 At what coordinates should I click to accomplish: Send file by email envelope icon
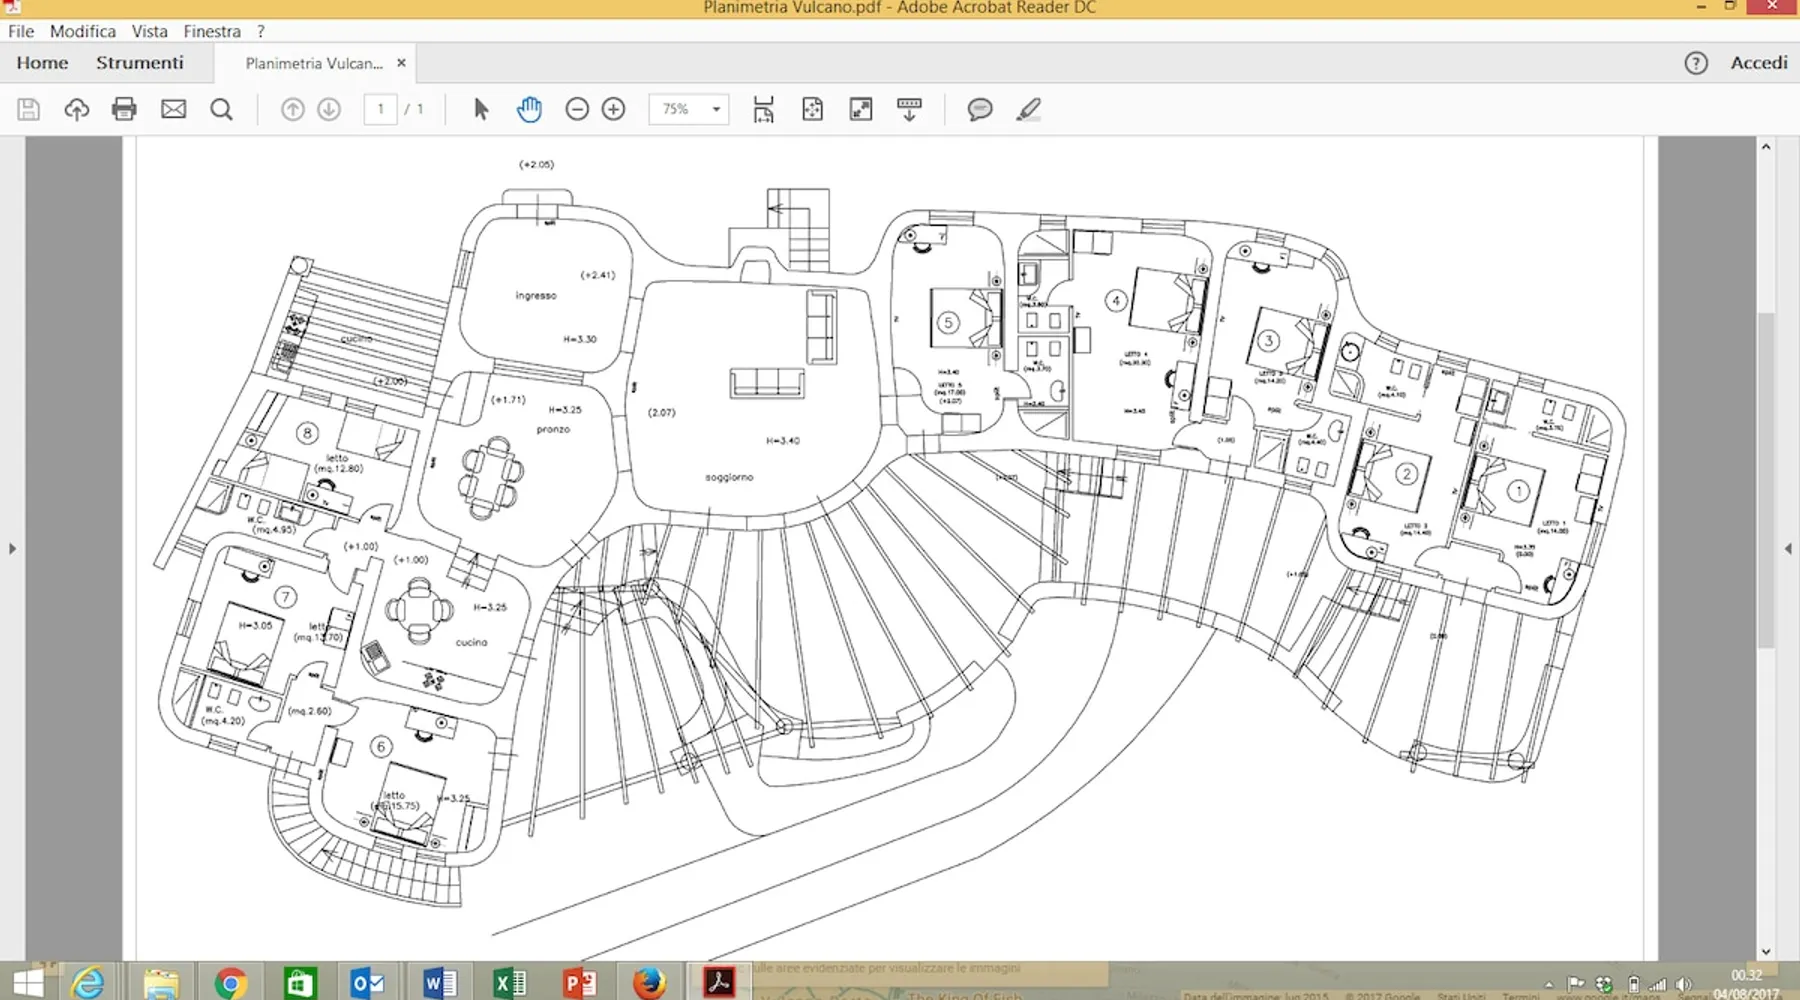173,109
